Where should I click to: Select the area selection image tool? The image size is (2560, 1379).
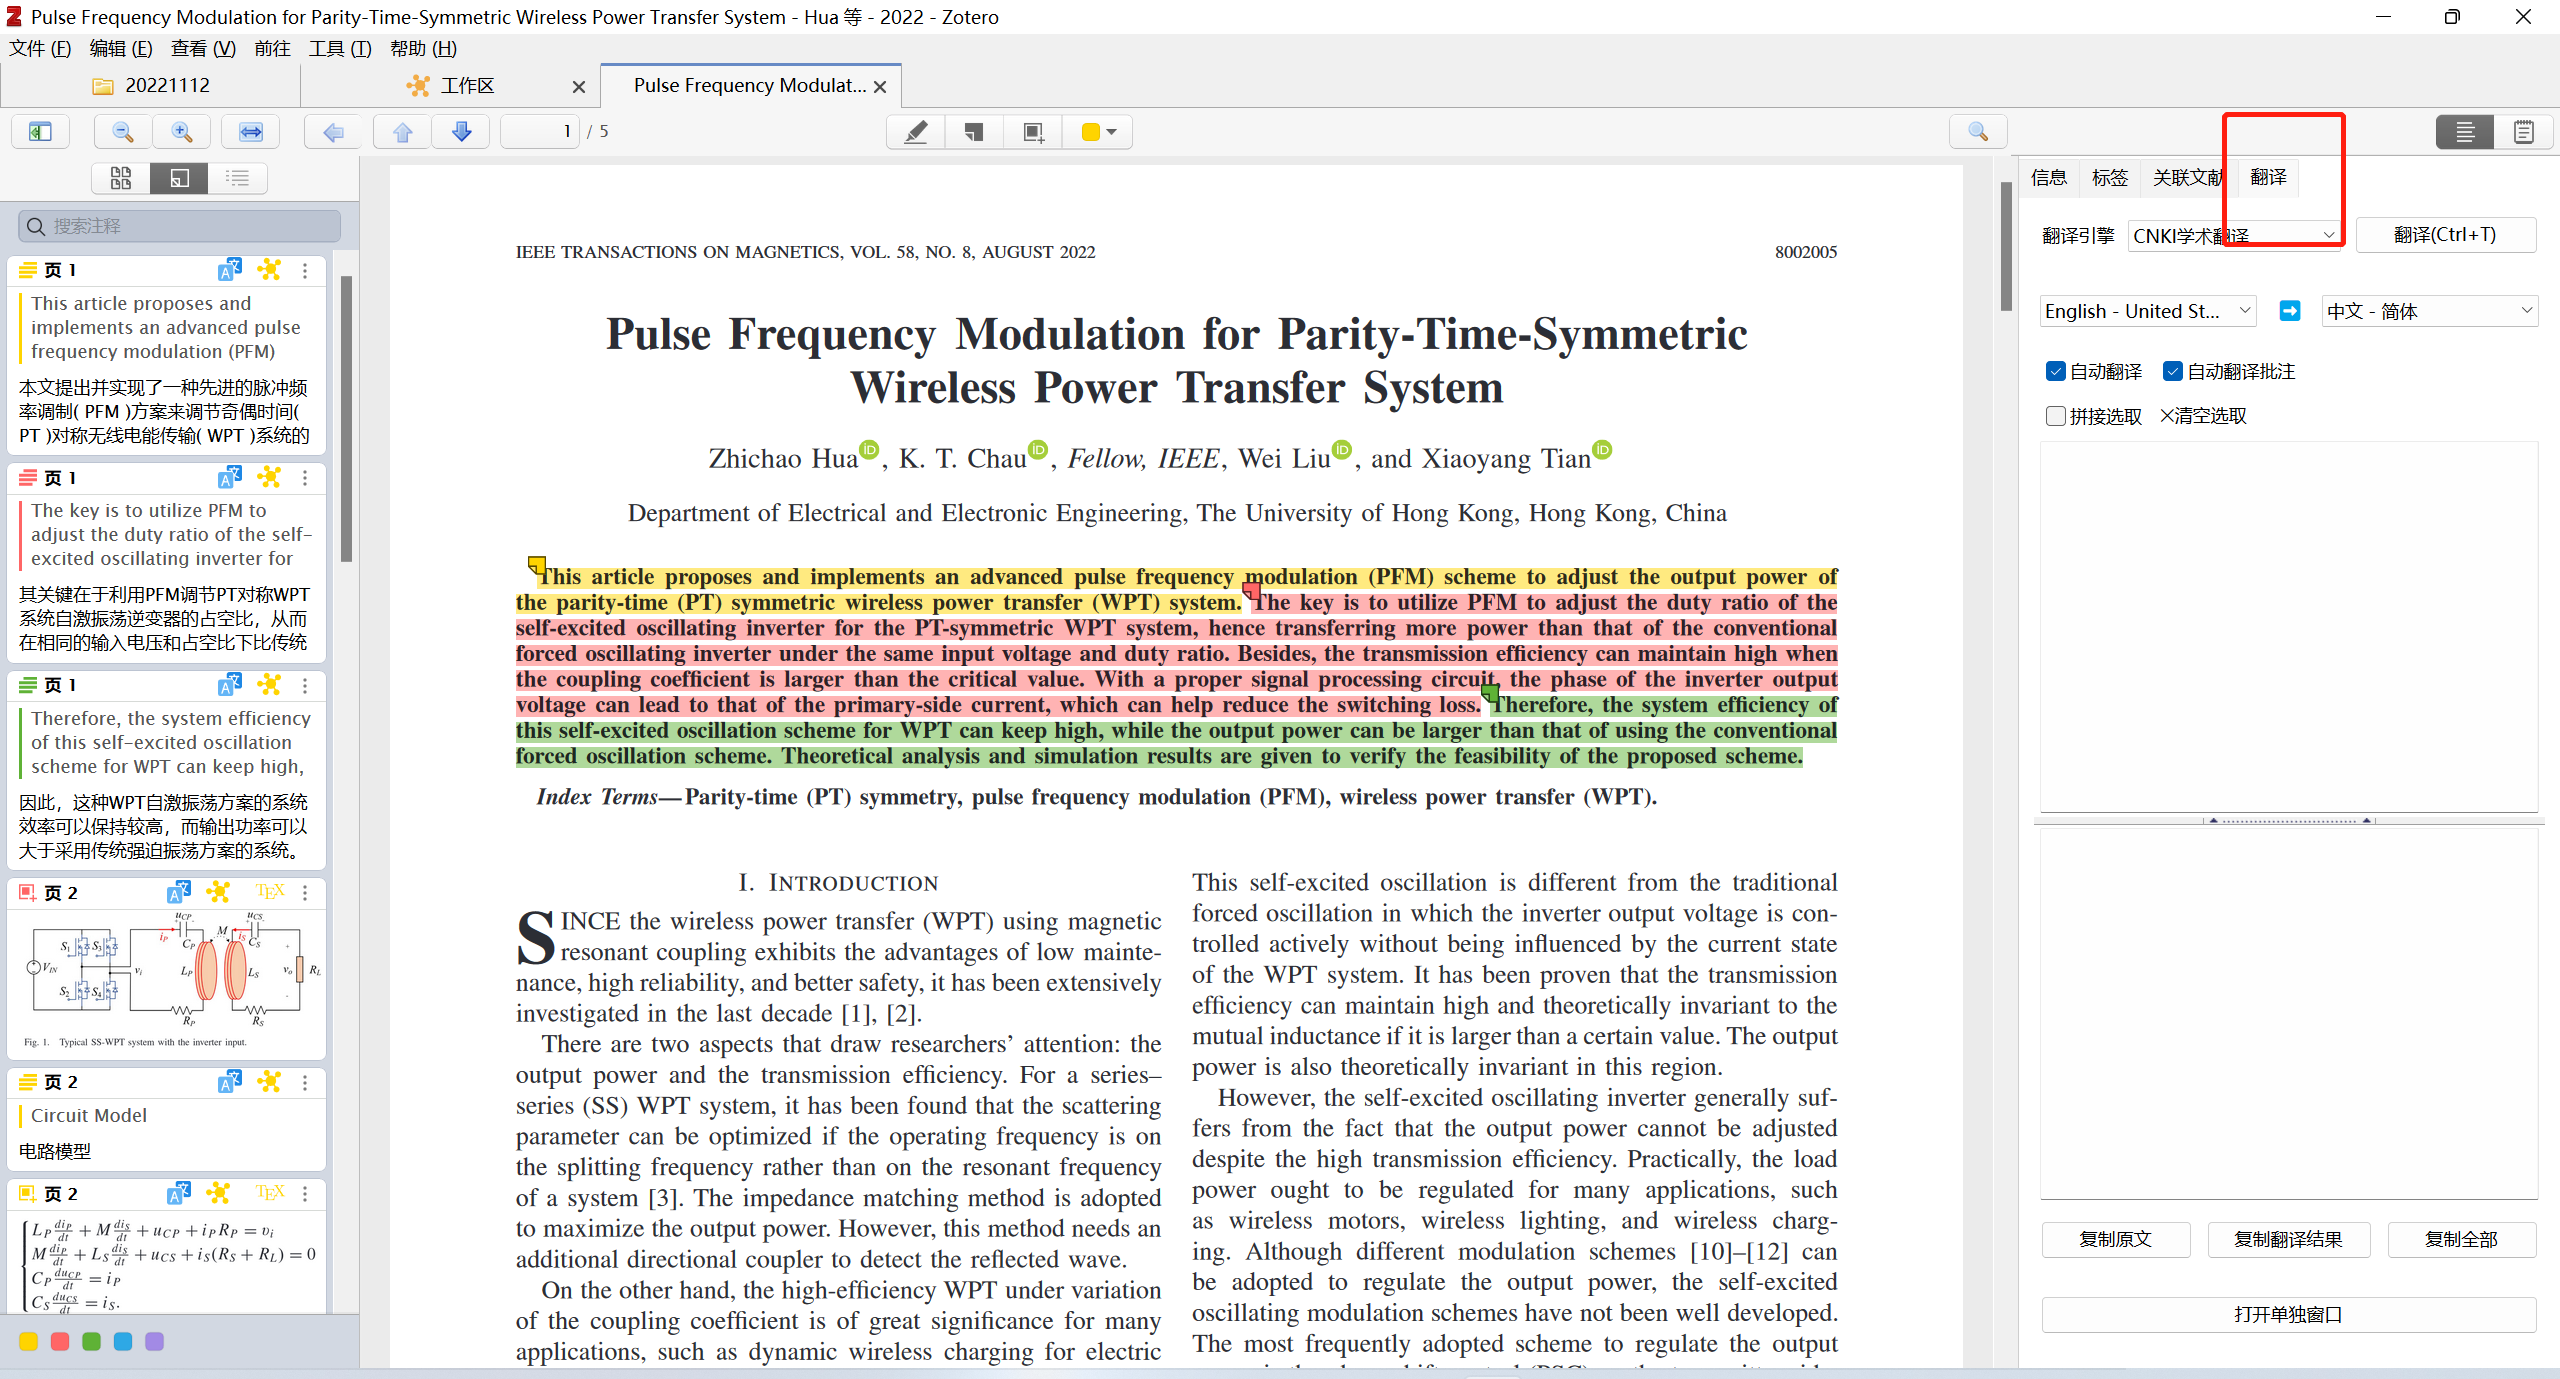1033,132
